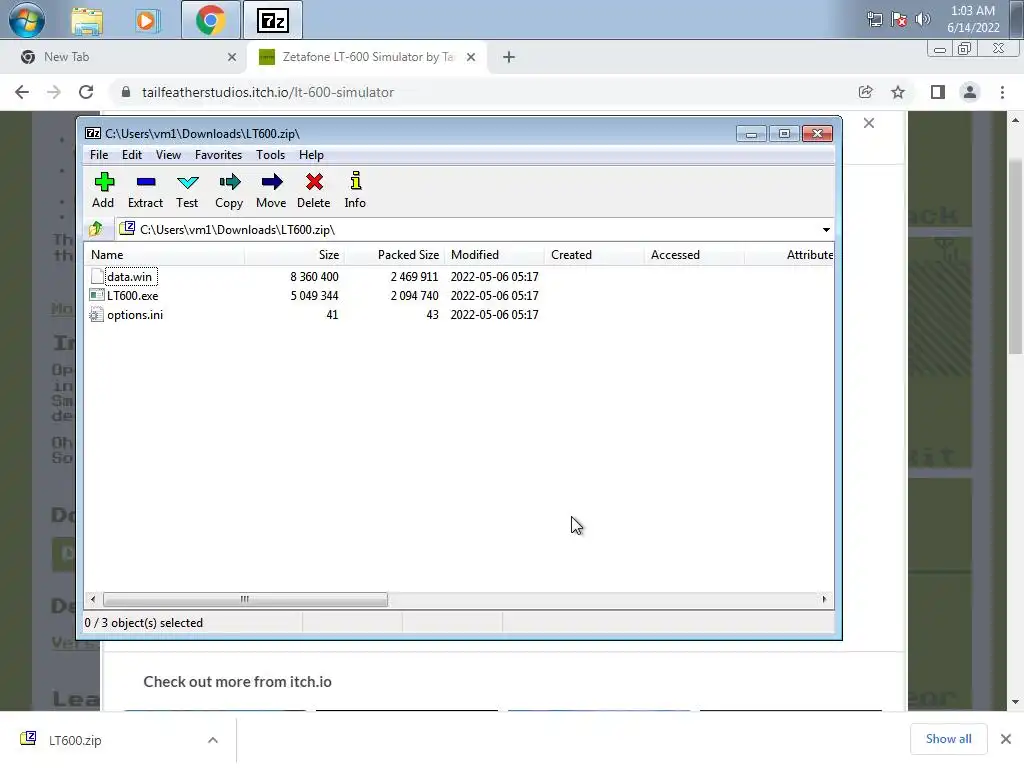Click size value 8 360 400

point(314,277)
